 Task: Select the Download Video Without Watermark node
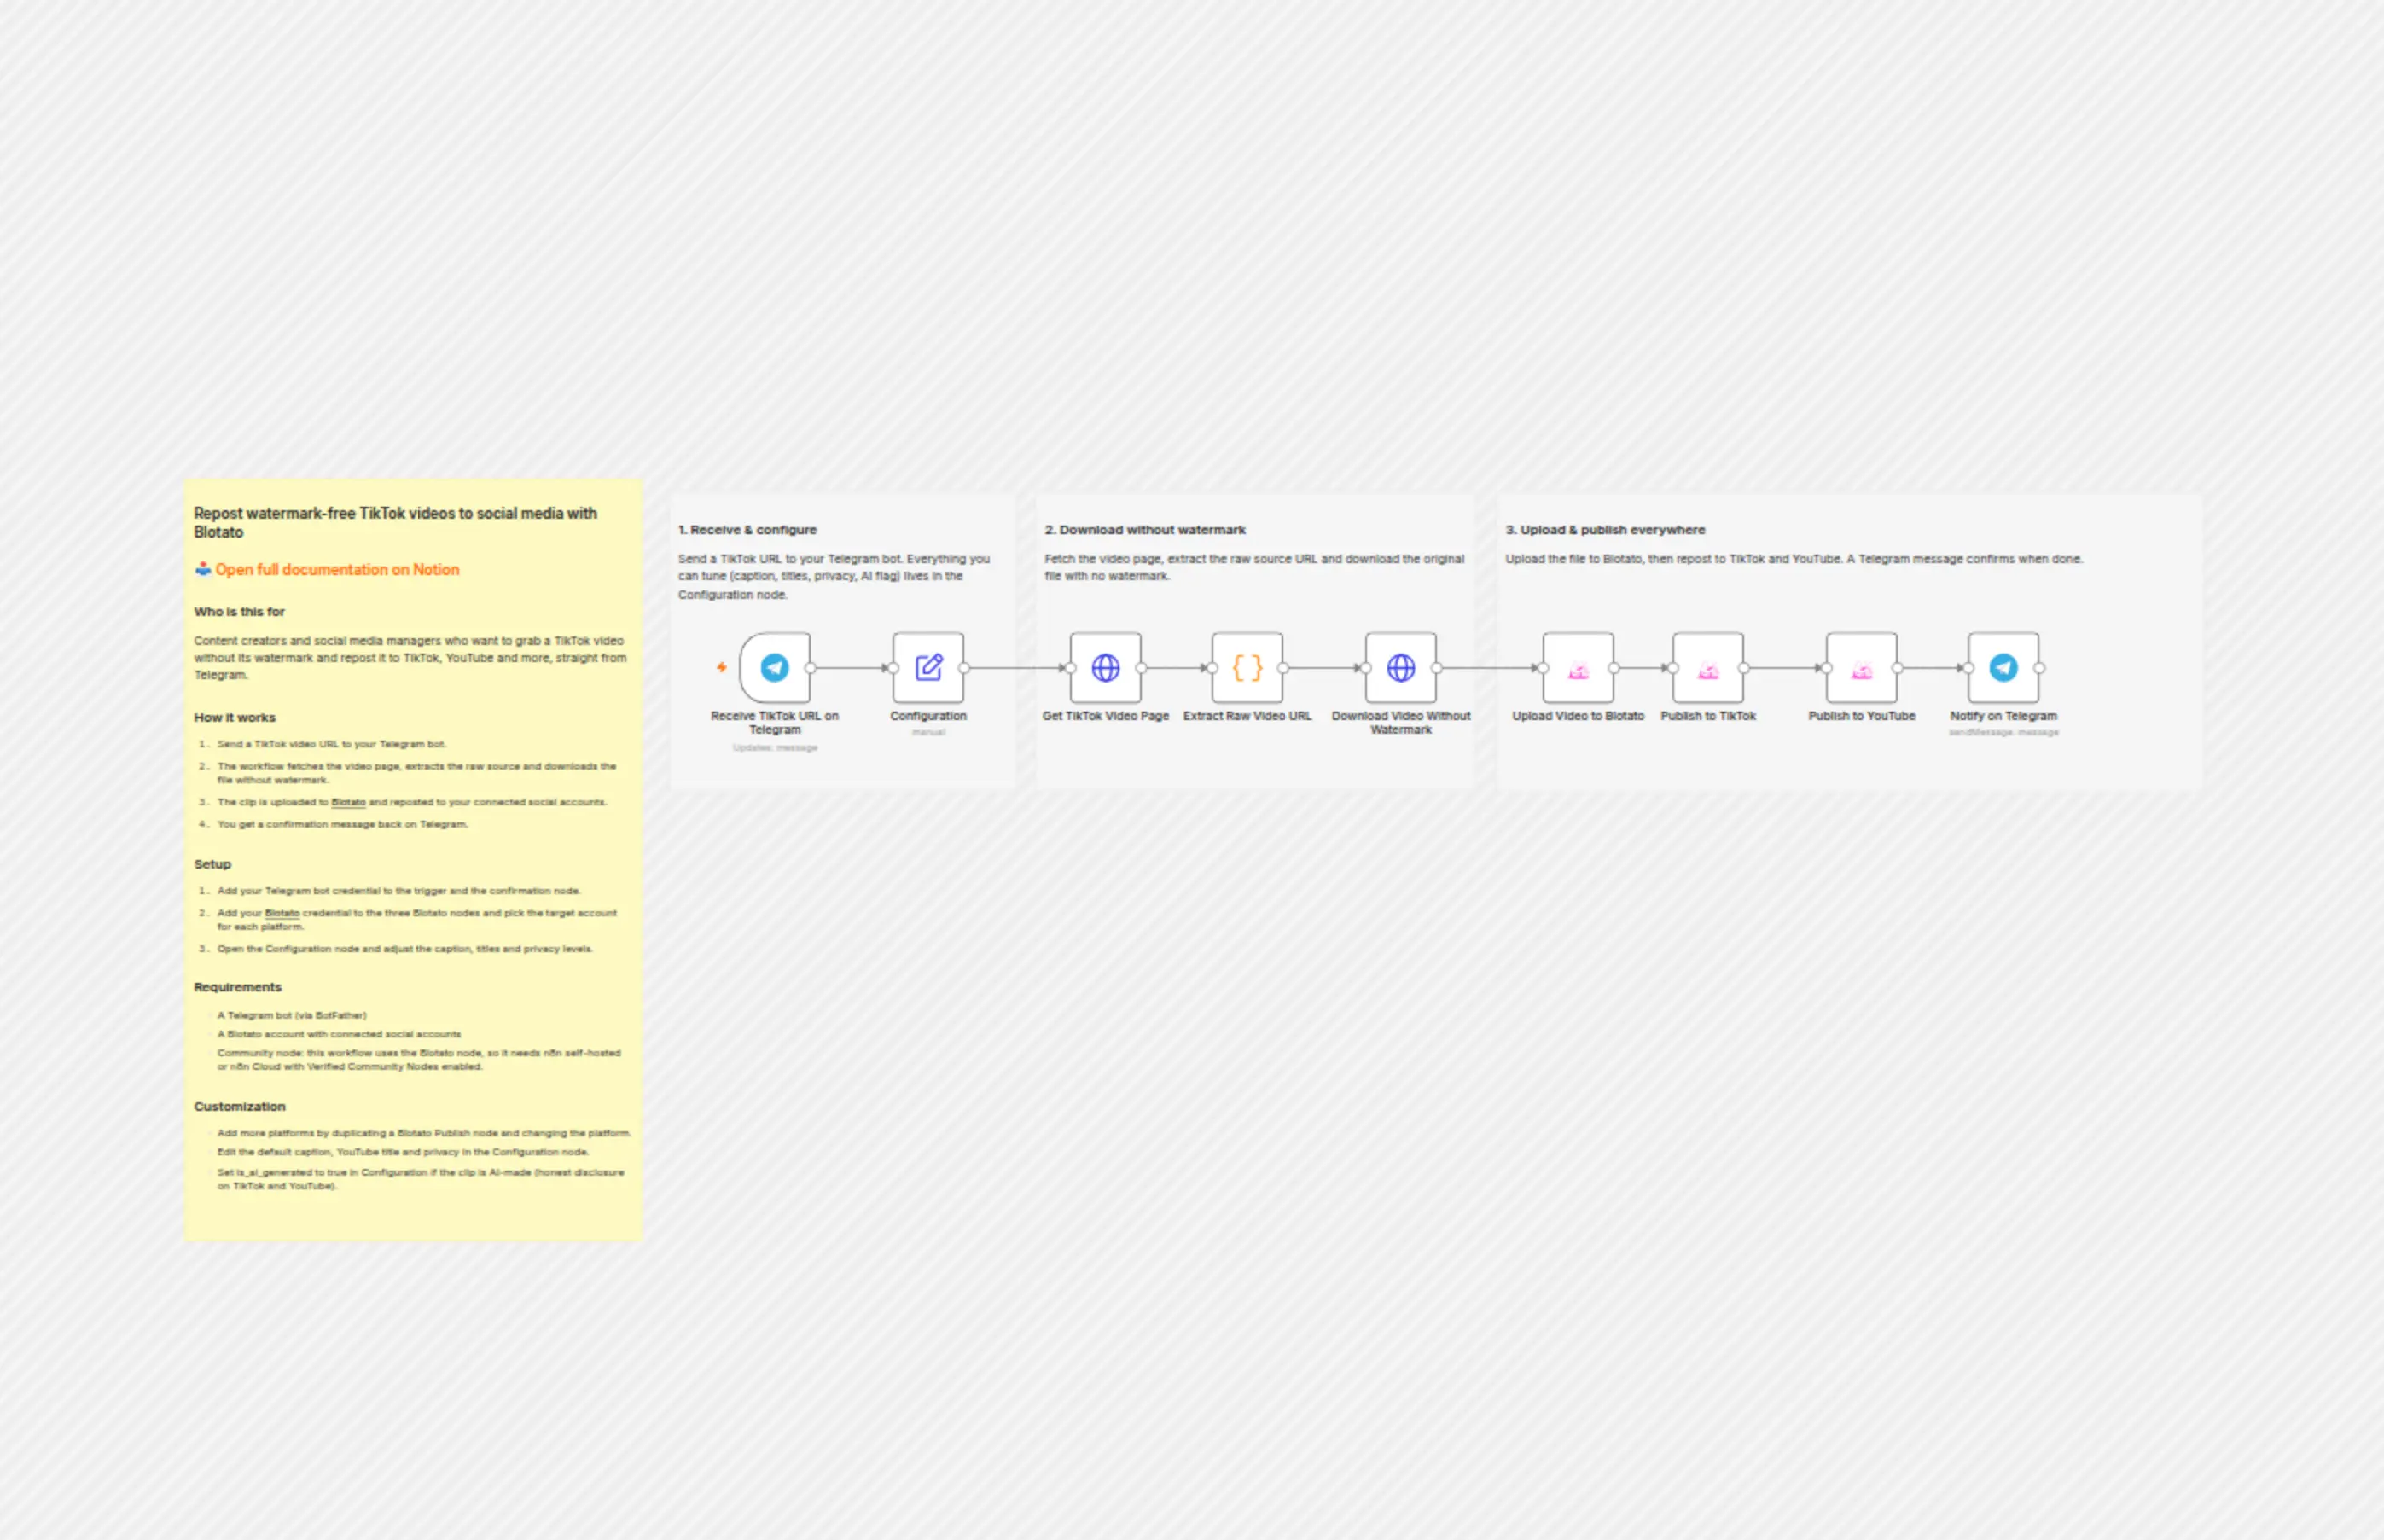tap(1401, 667)
